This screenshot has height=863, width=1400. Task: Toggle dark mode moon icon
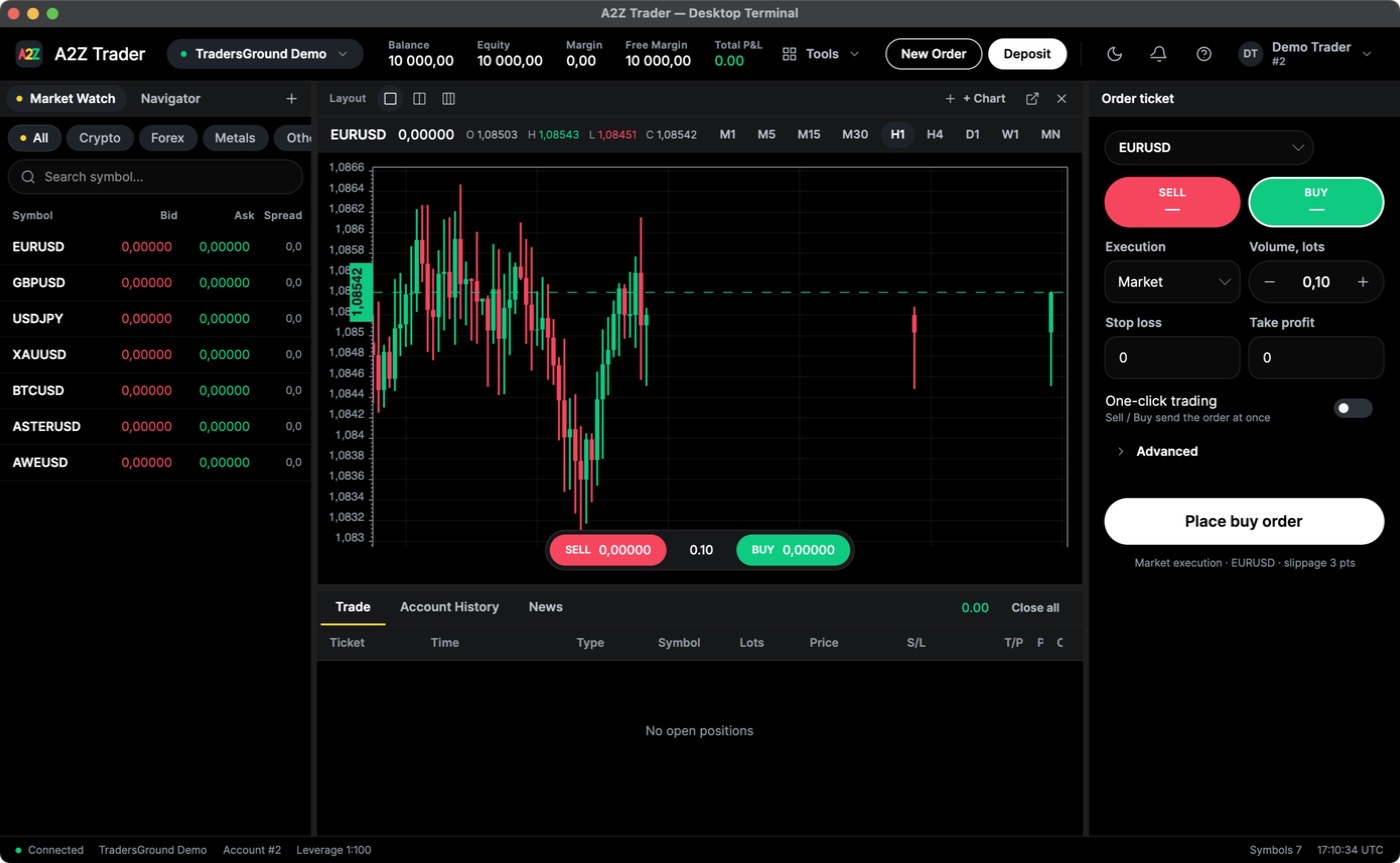tap(1114, 54)
